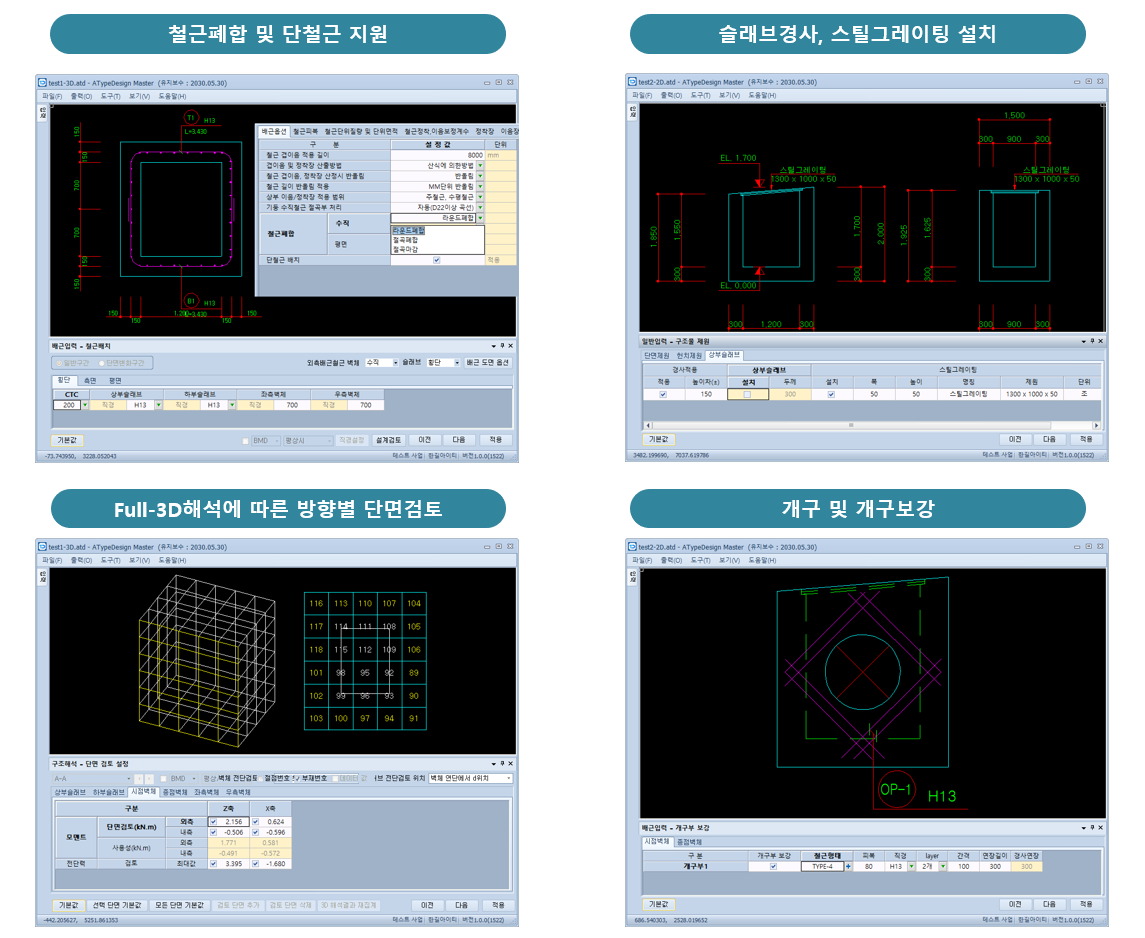Screen dimensions: 1145x938
Task: Click 적용 in the 개구부 보강 panel
Action: tap(1086, 904)
